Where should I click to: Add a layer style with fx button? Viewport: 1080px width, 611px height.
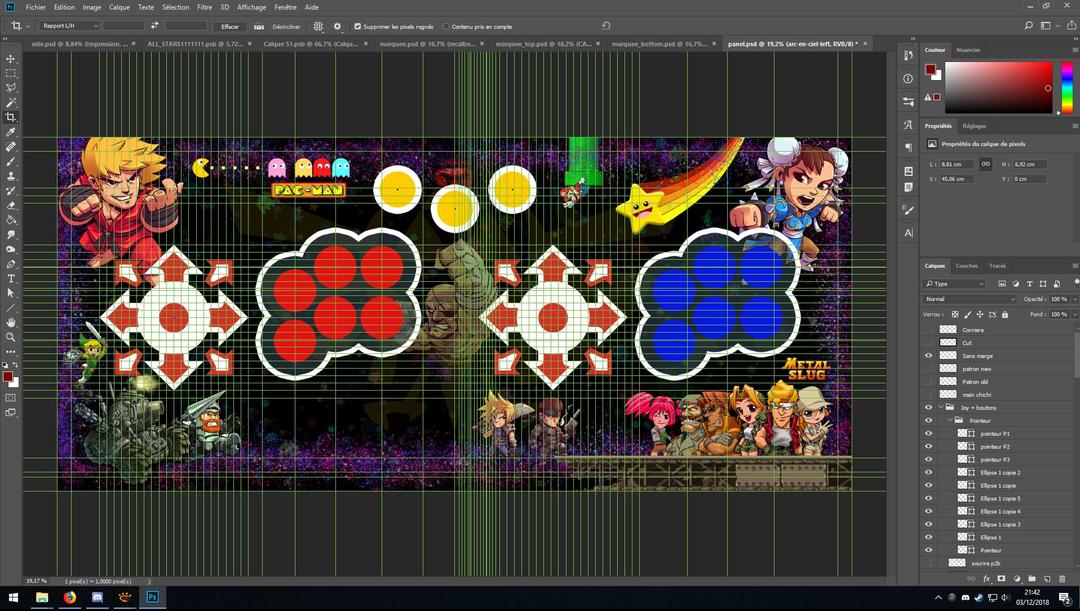tap(986, 579)
